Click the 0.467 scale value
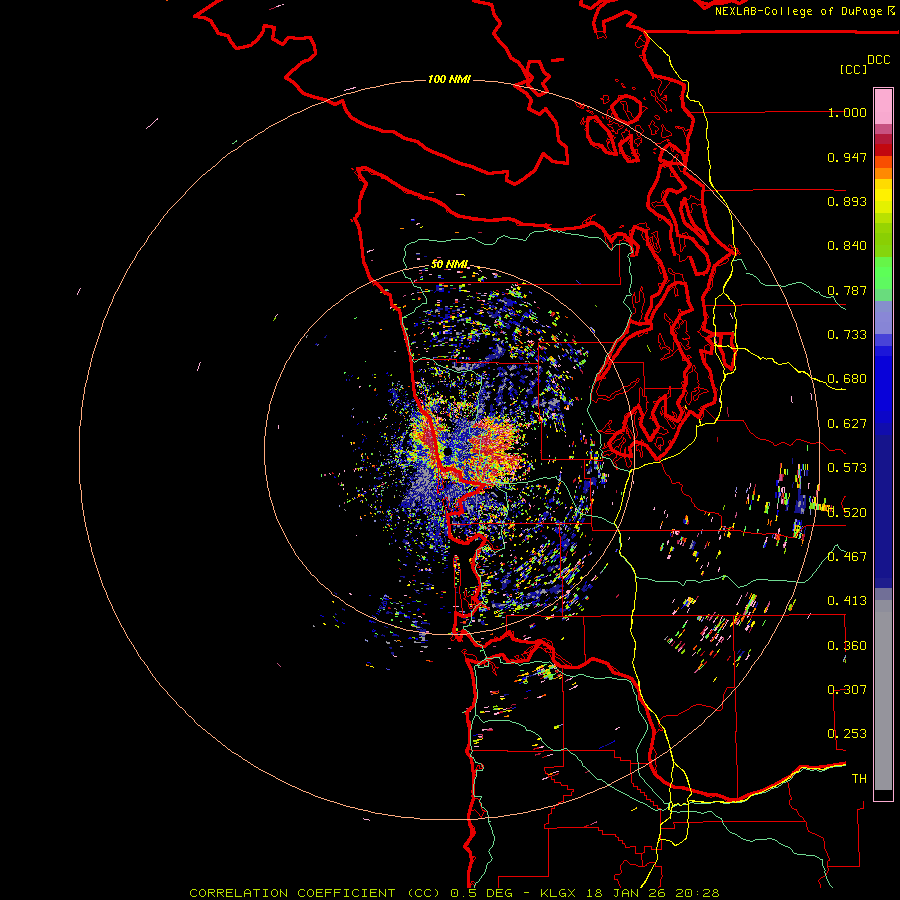Viewport: 900px width, 900px height. [x=847, y=556]
